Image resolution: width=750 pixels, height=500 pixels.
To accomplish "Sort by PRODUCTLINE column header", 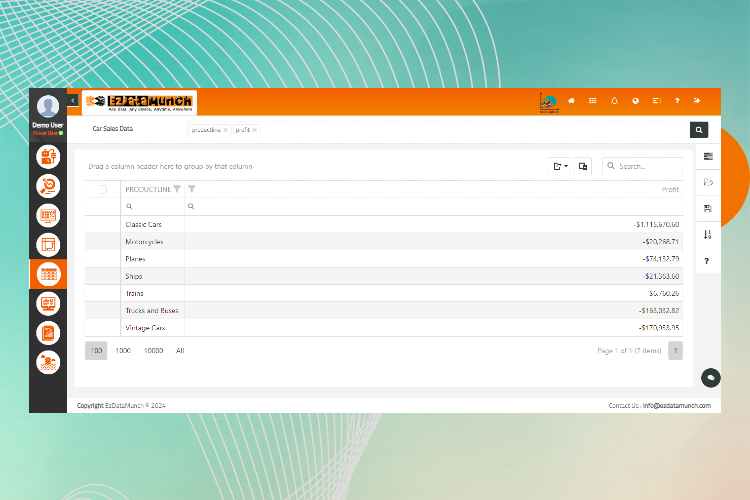I will 148,189.
